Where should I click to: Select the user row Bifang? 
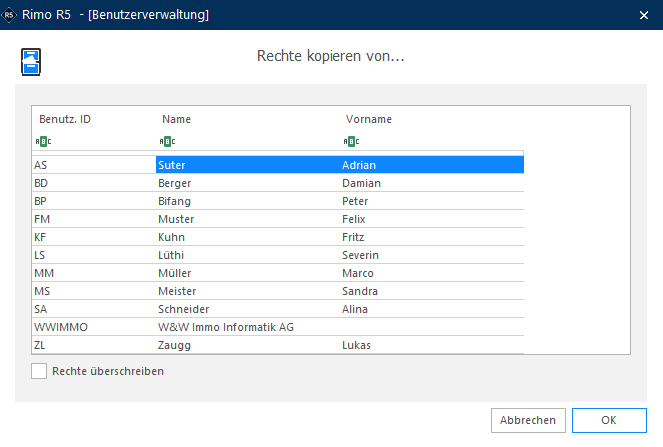point(278,201)
